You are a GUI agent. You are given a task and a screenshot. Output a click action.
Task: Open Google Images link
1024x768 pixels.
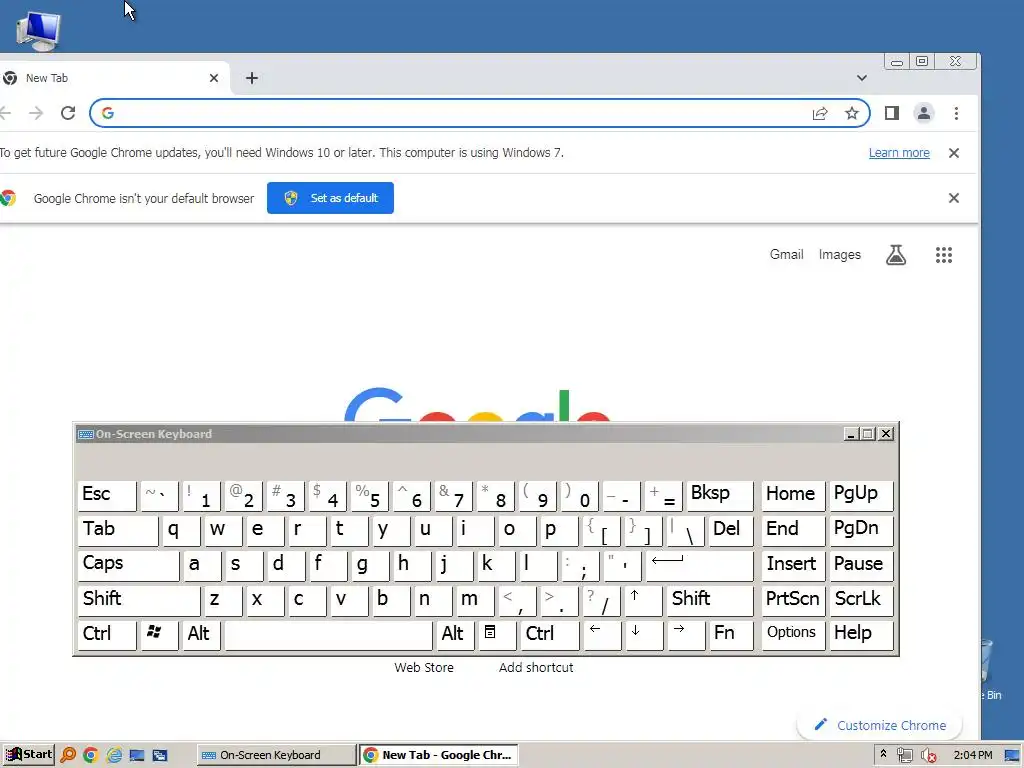pyautogui.click(x=840, y=255)
